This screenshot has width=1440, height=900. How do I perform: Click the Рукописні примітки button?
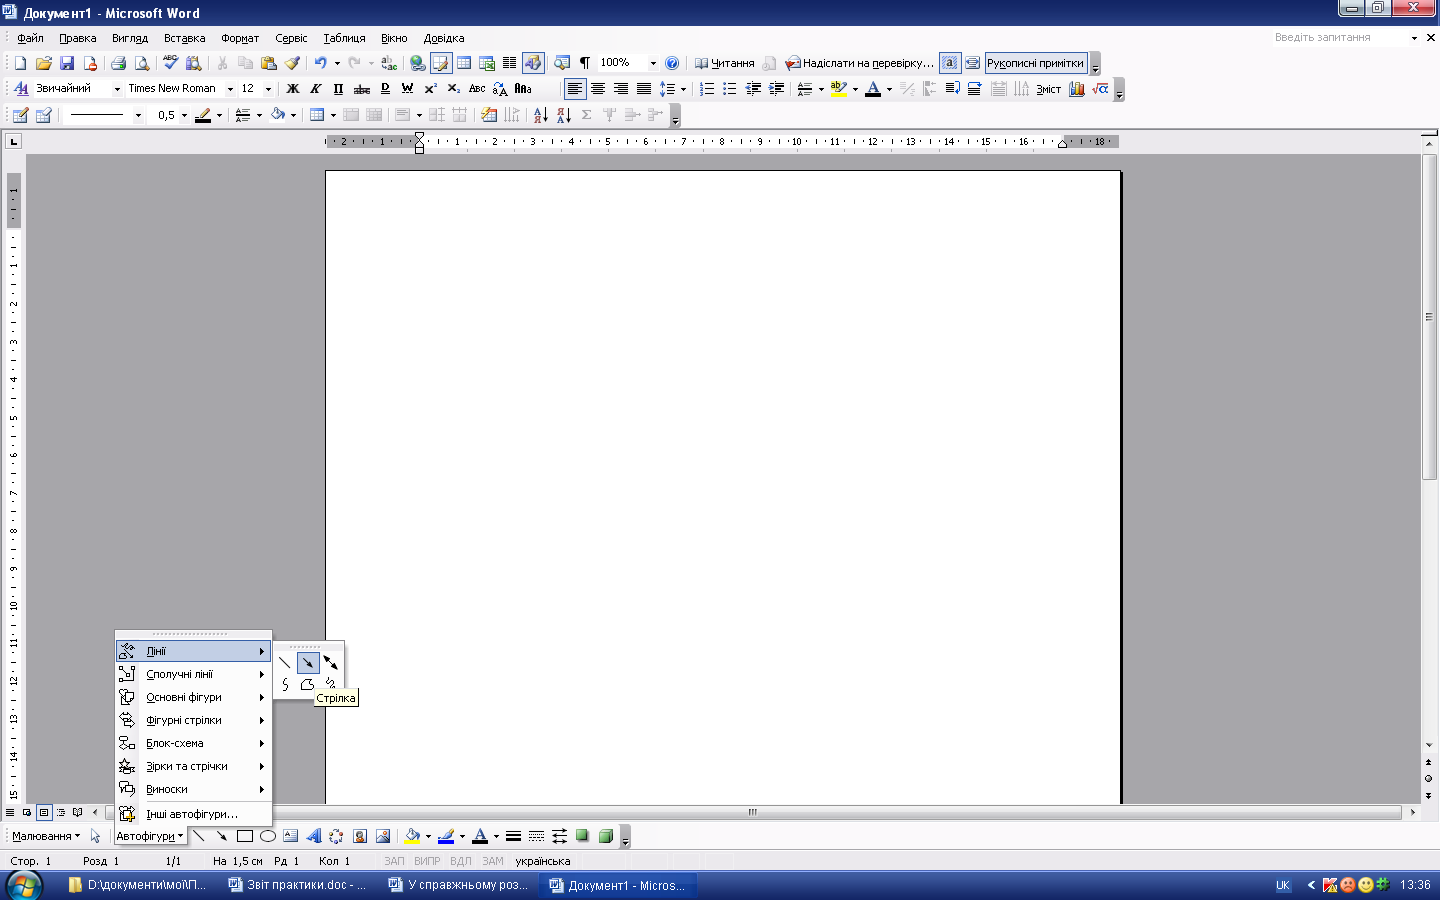pyautogui.click(x=1035, y=63)
